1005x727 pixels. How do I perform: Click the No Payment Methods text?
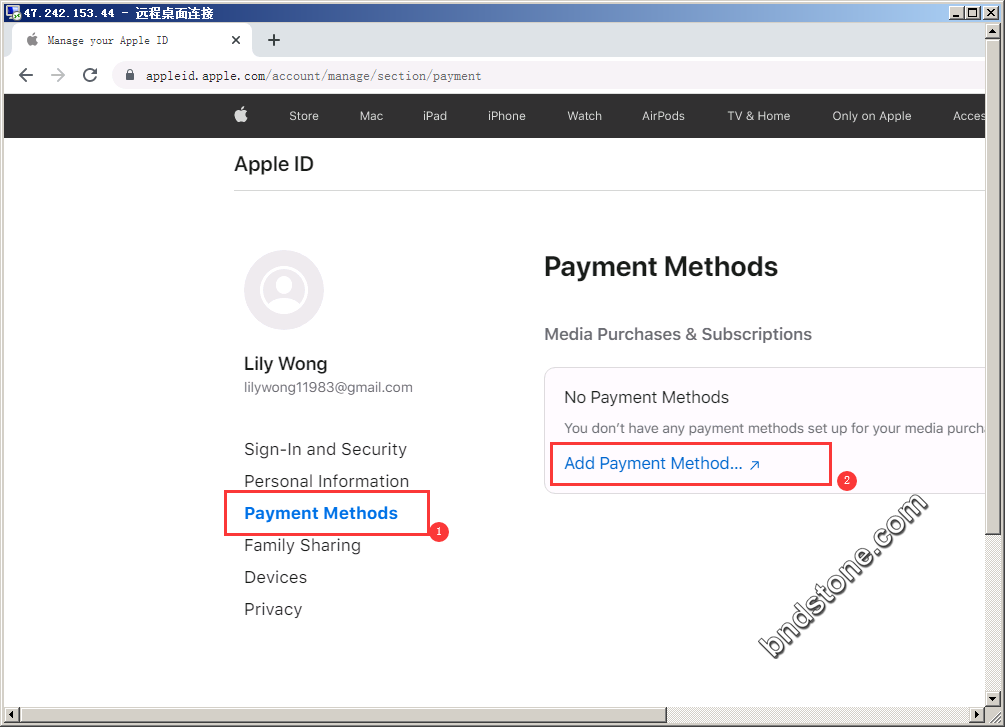click(647, 397)
